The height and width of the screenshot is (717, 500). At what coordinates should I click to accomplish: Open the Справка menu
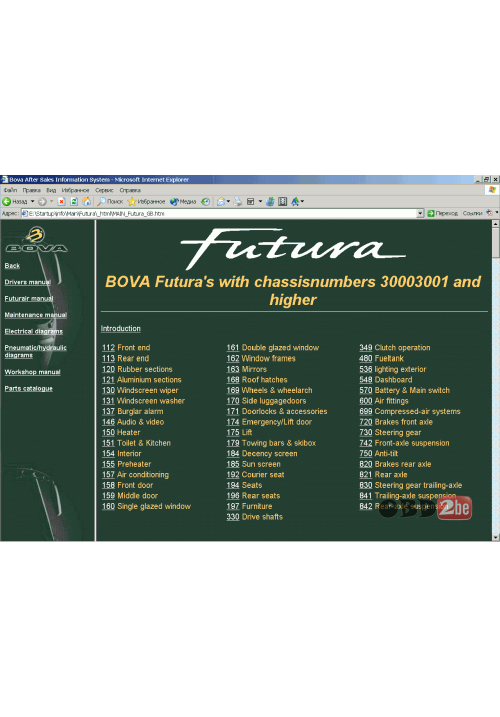(130, 190)
